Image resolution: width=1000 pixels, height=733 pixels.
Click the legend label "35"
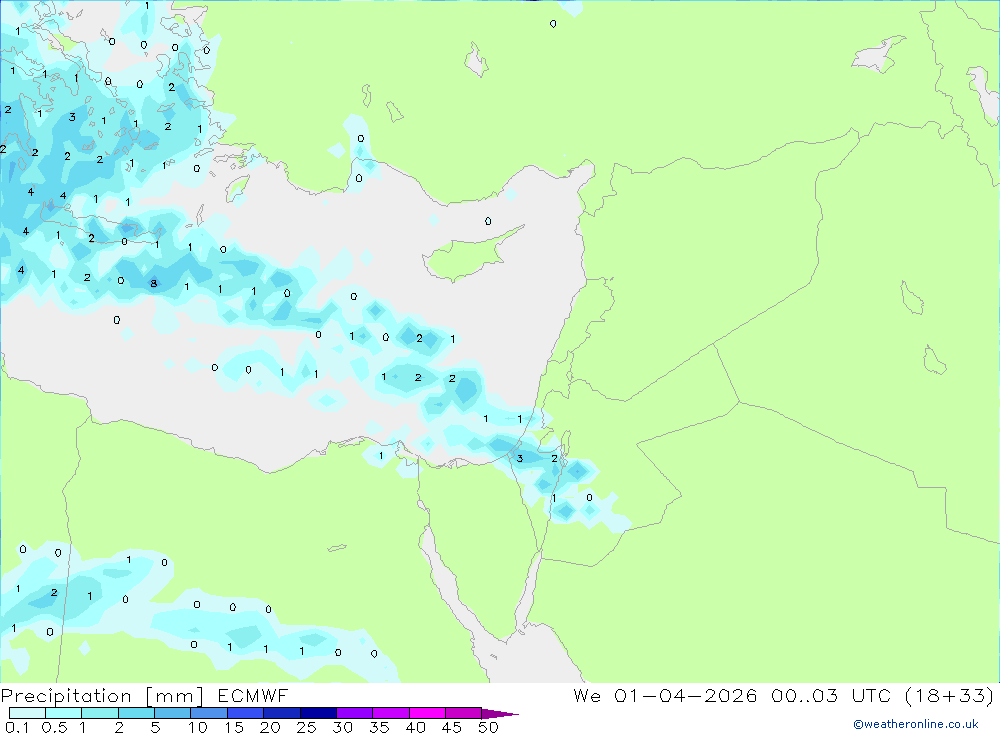tap(379, 727)
